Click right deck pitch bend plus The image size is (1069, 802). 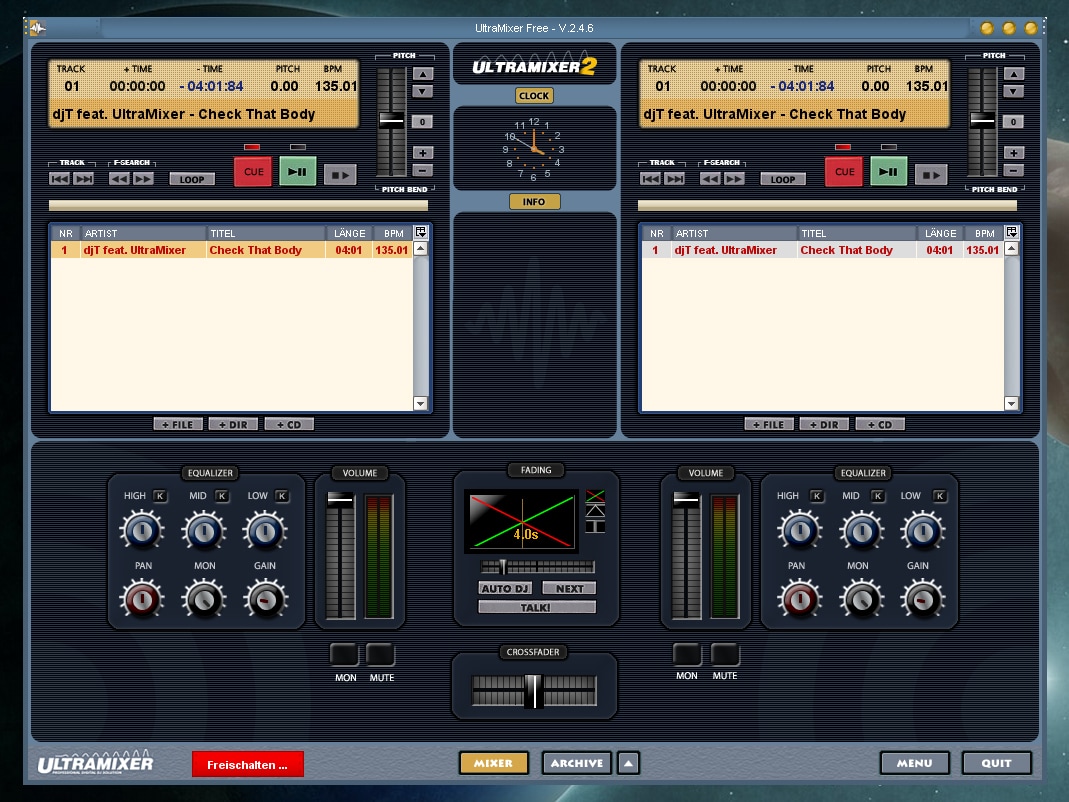tap(1014, 153)
